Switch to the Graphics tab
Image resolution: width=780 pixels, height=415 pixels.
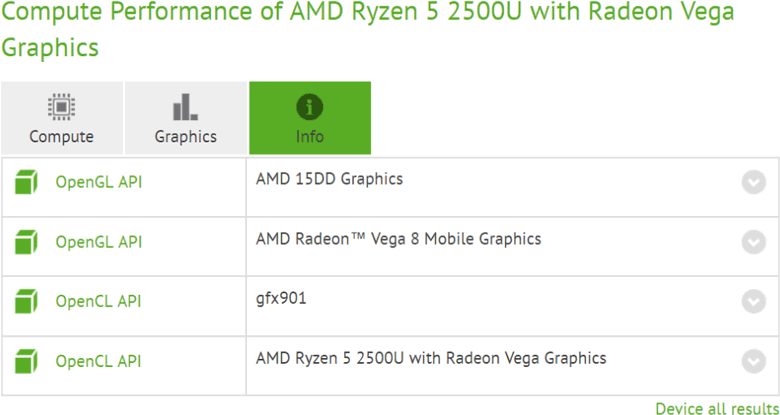185,137
